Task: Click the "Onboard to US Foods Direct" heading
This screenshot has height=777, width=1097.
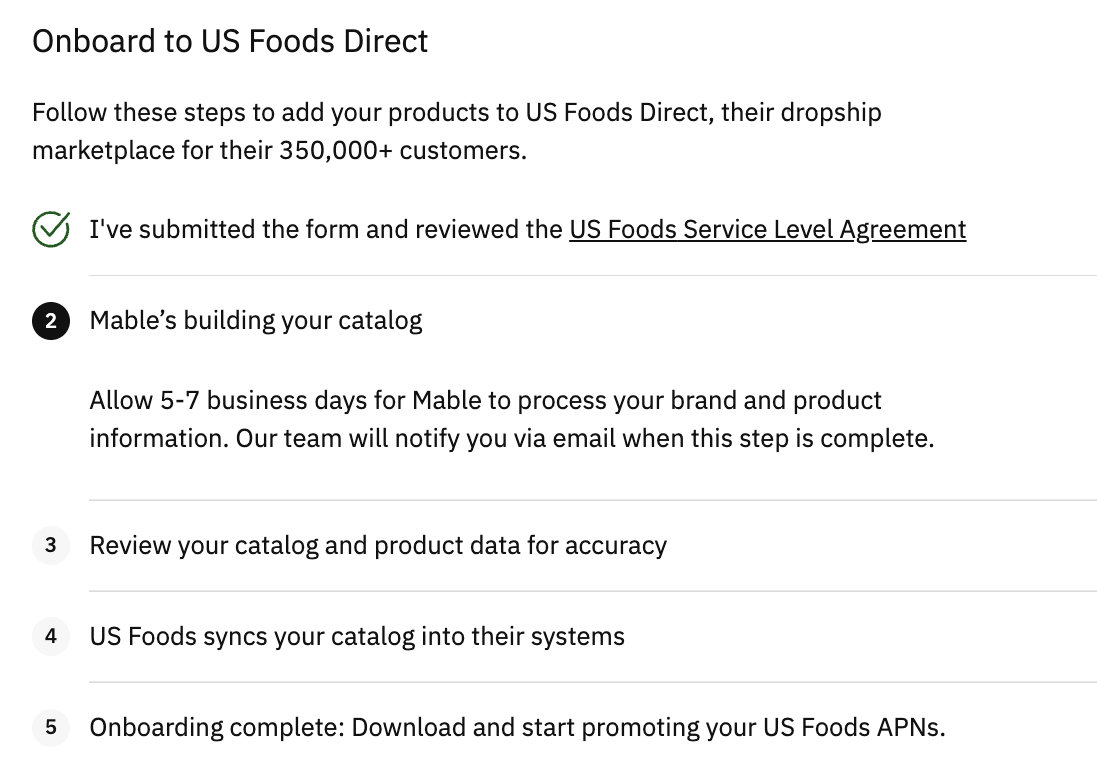Action: click(x=230, y=41)
